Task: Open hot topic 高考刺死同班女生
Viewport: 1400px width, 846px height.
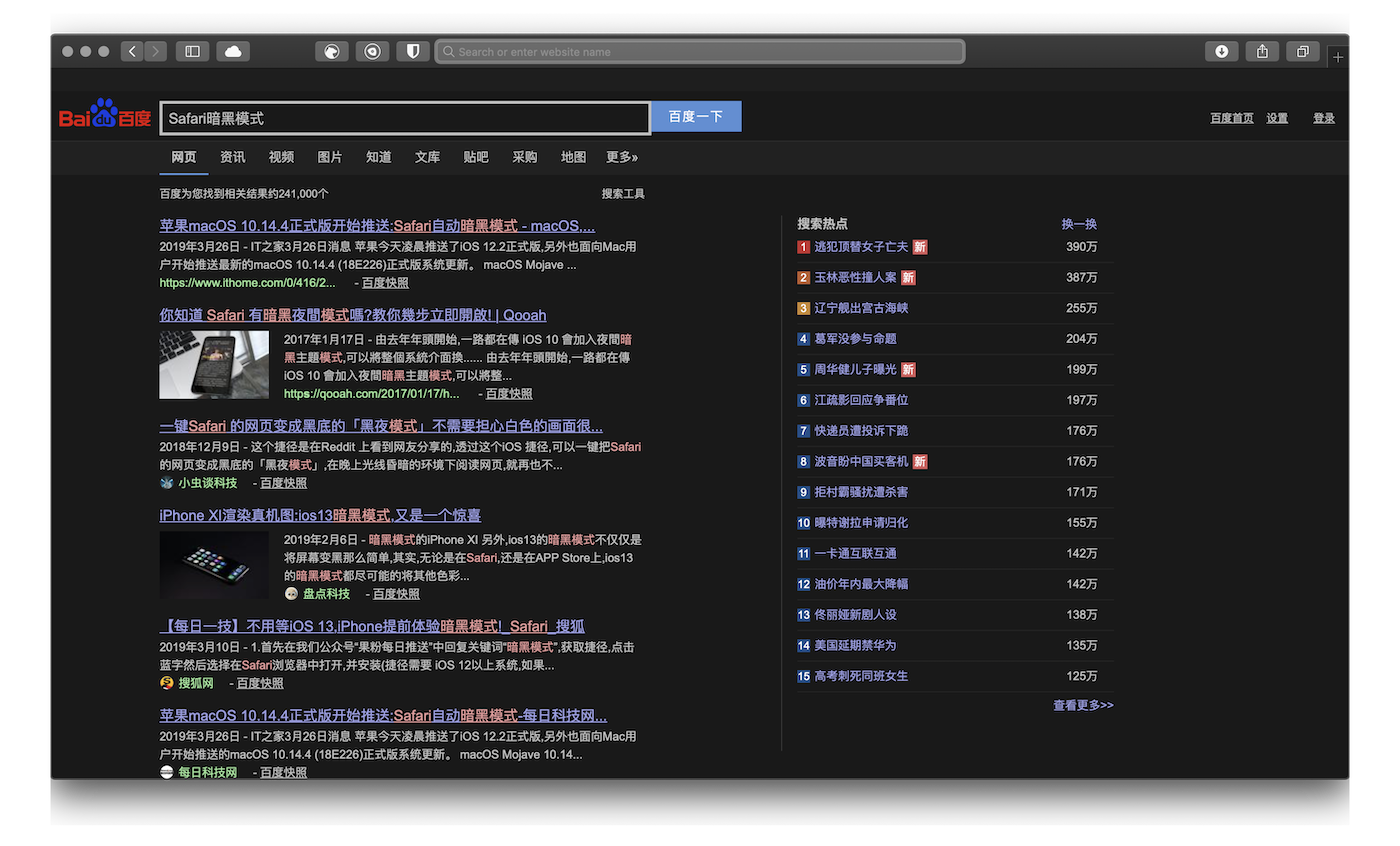Action: click(x=861, y=677)
